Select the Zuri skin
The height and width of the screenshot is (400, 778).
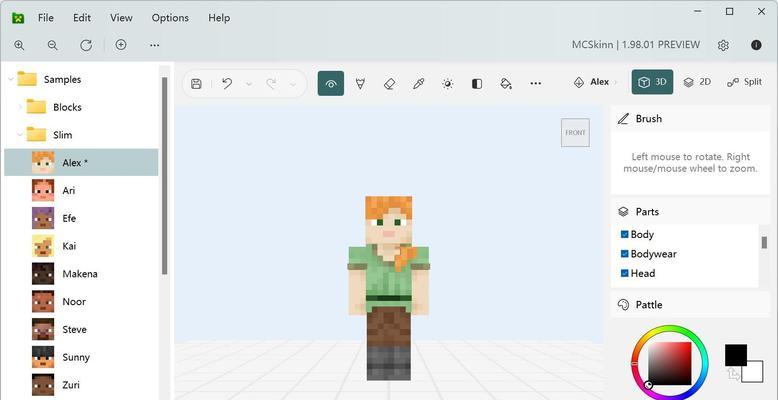[81, 385]
